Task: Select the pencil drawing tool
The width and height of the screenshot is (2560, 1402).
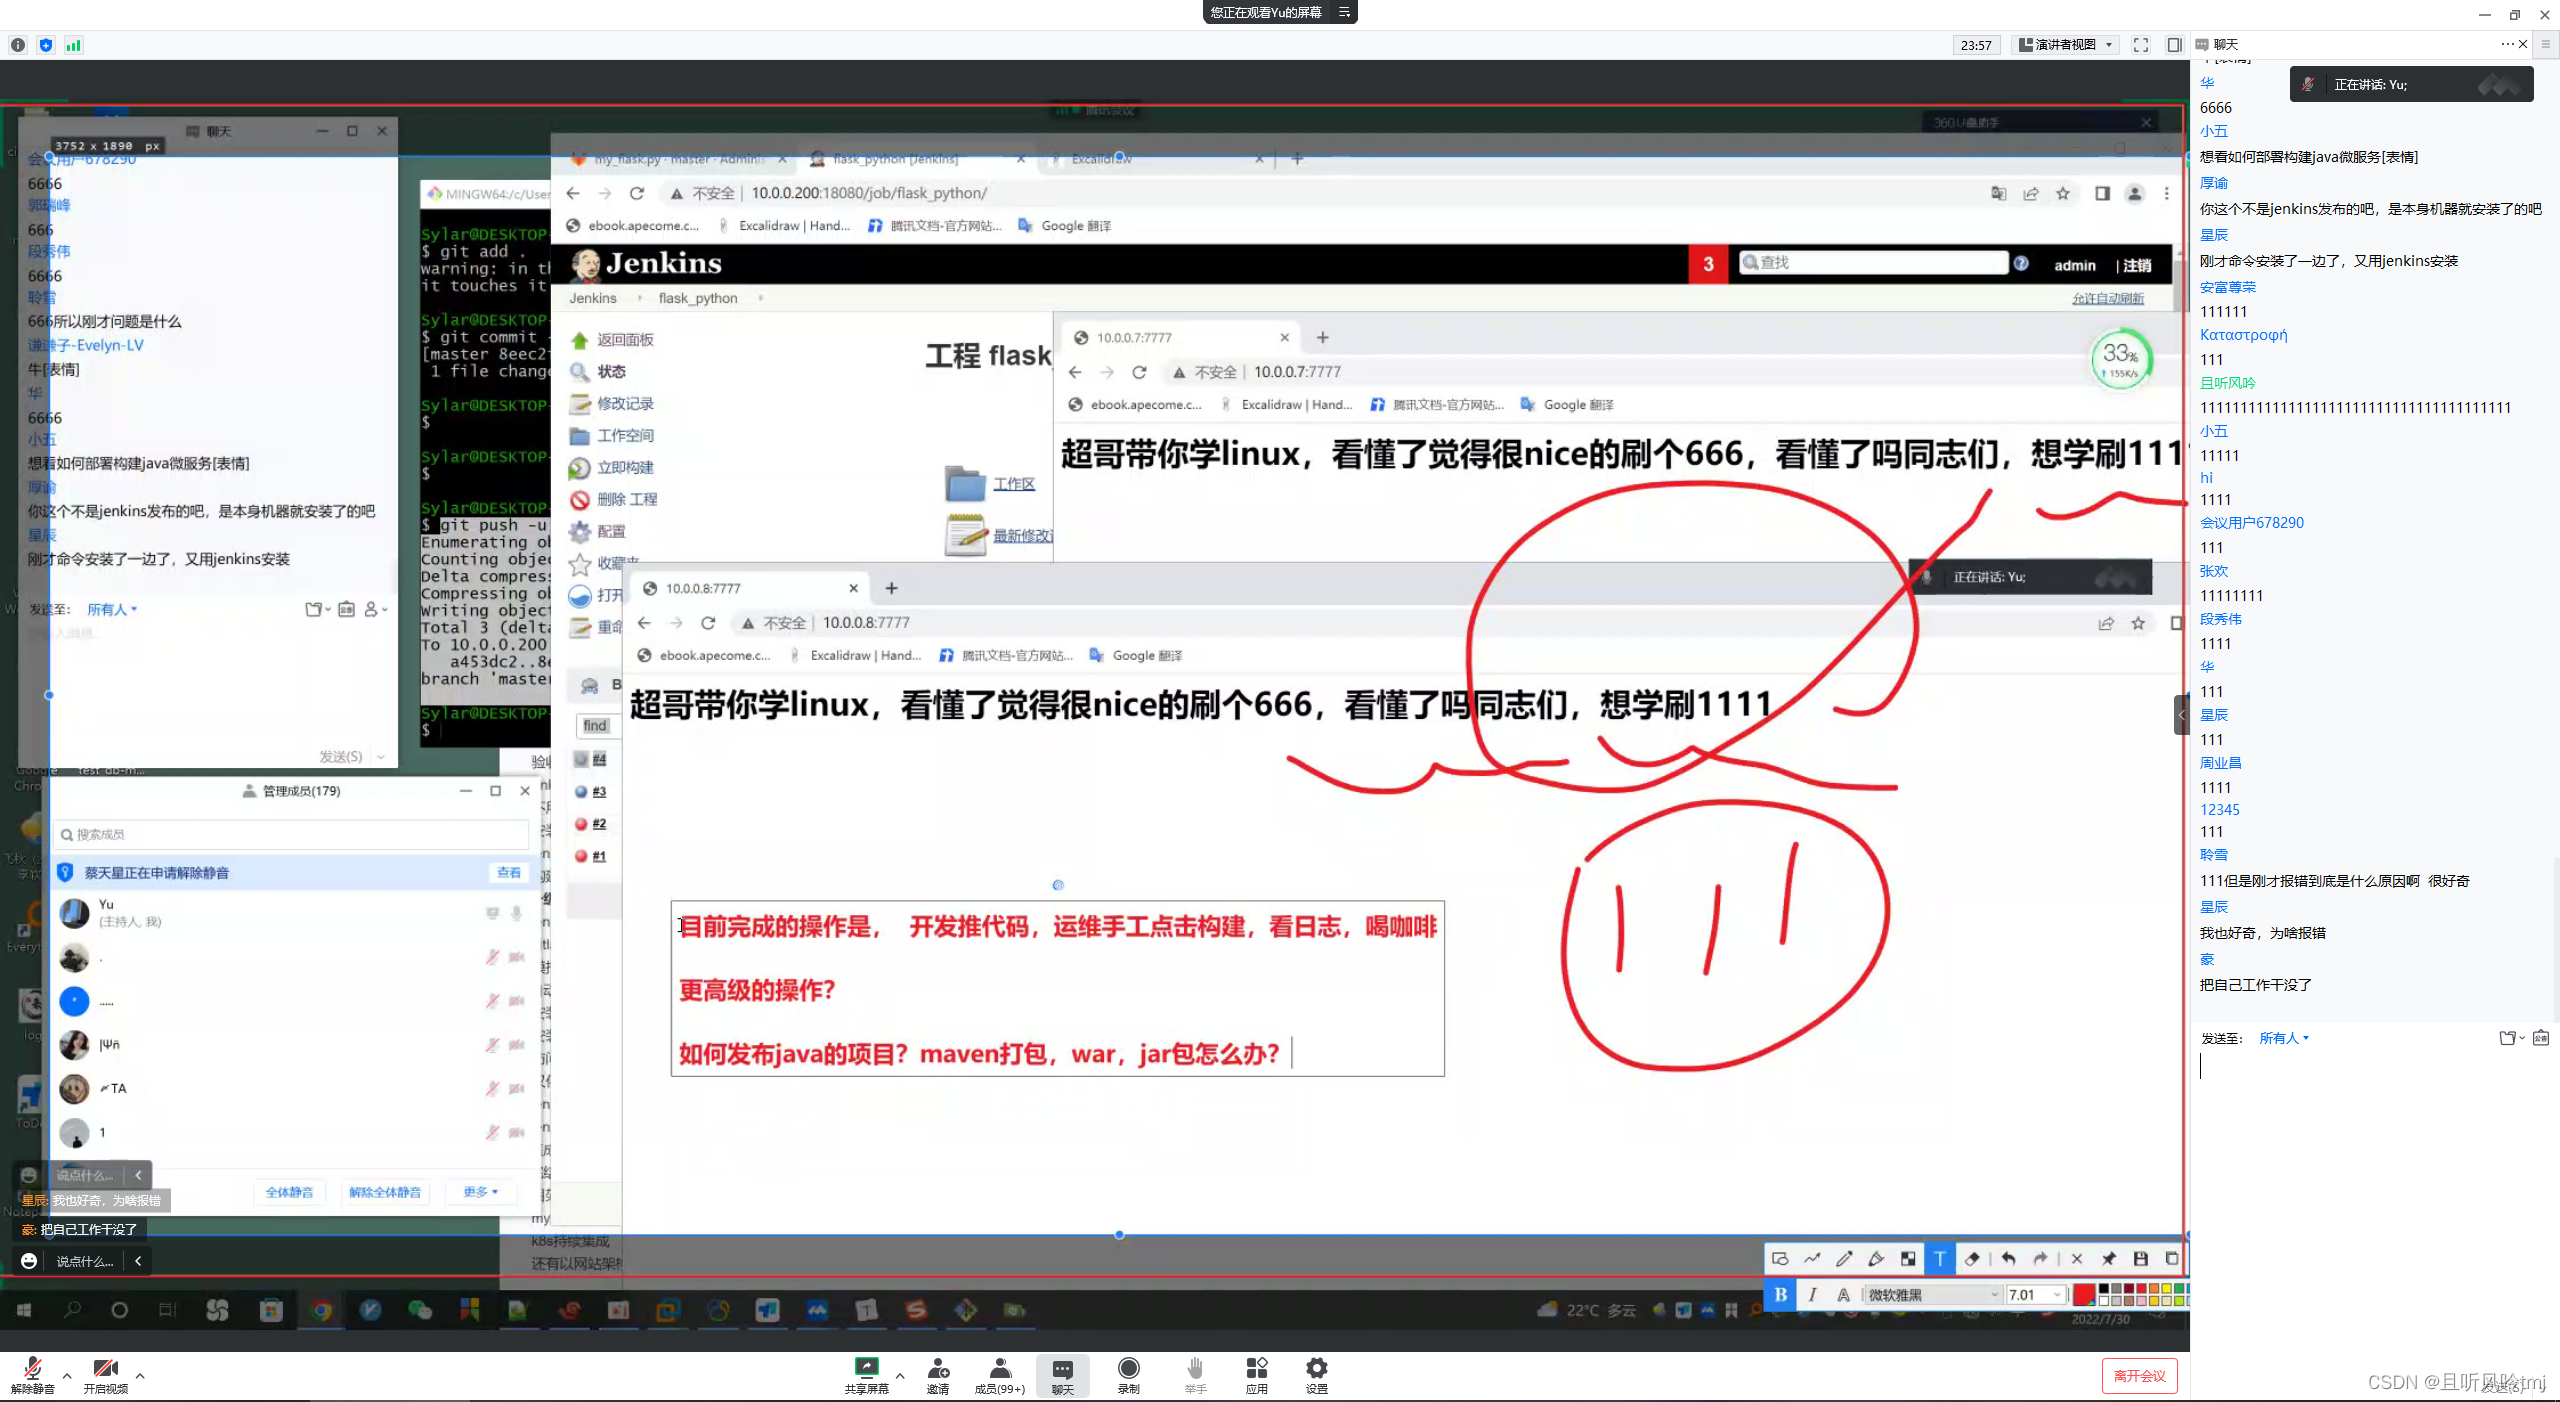Action: [1844, 1258]
